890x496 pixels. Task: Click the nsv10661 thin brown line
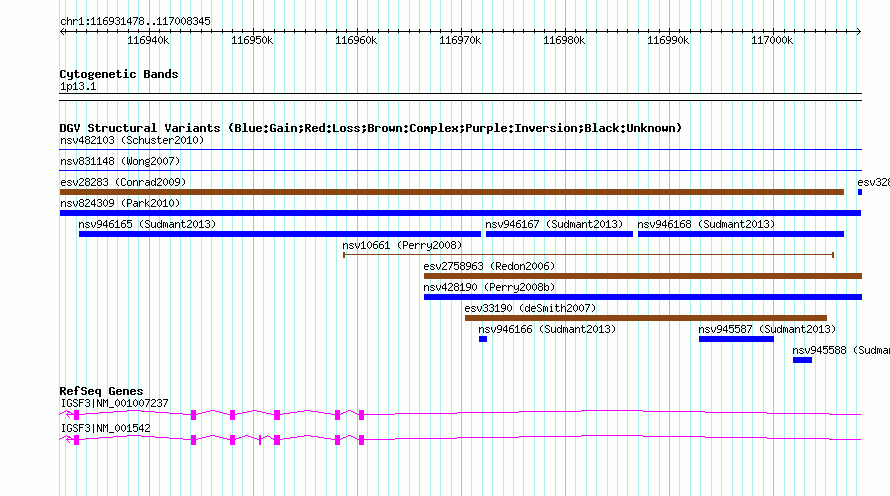pos(588,255)
